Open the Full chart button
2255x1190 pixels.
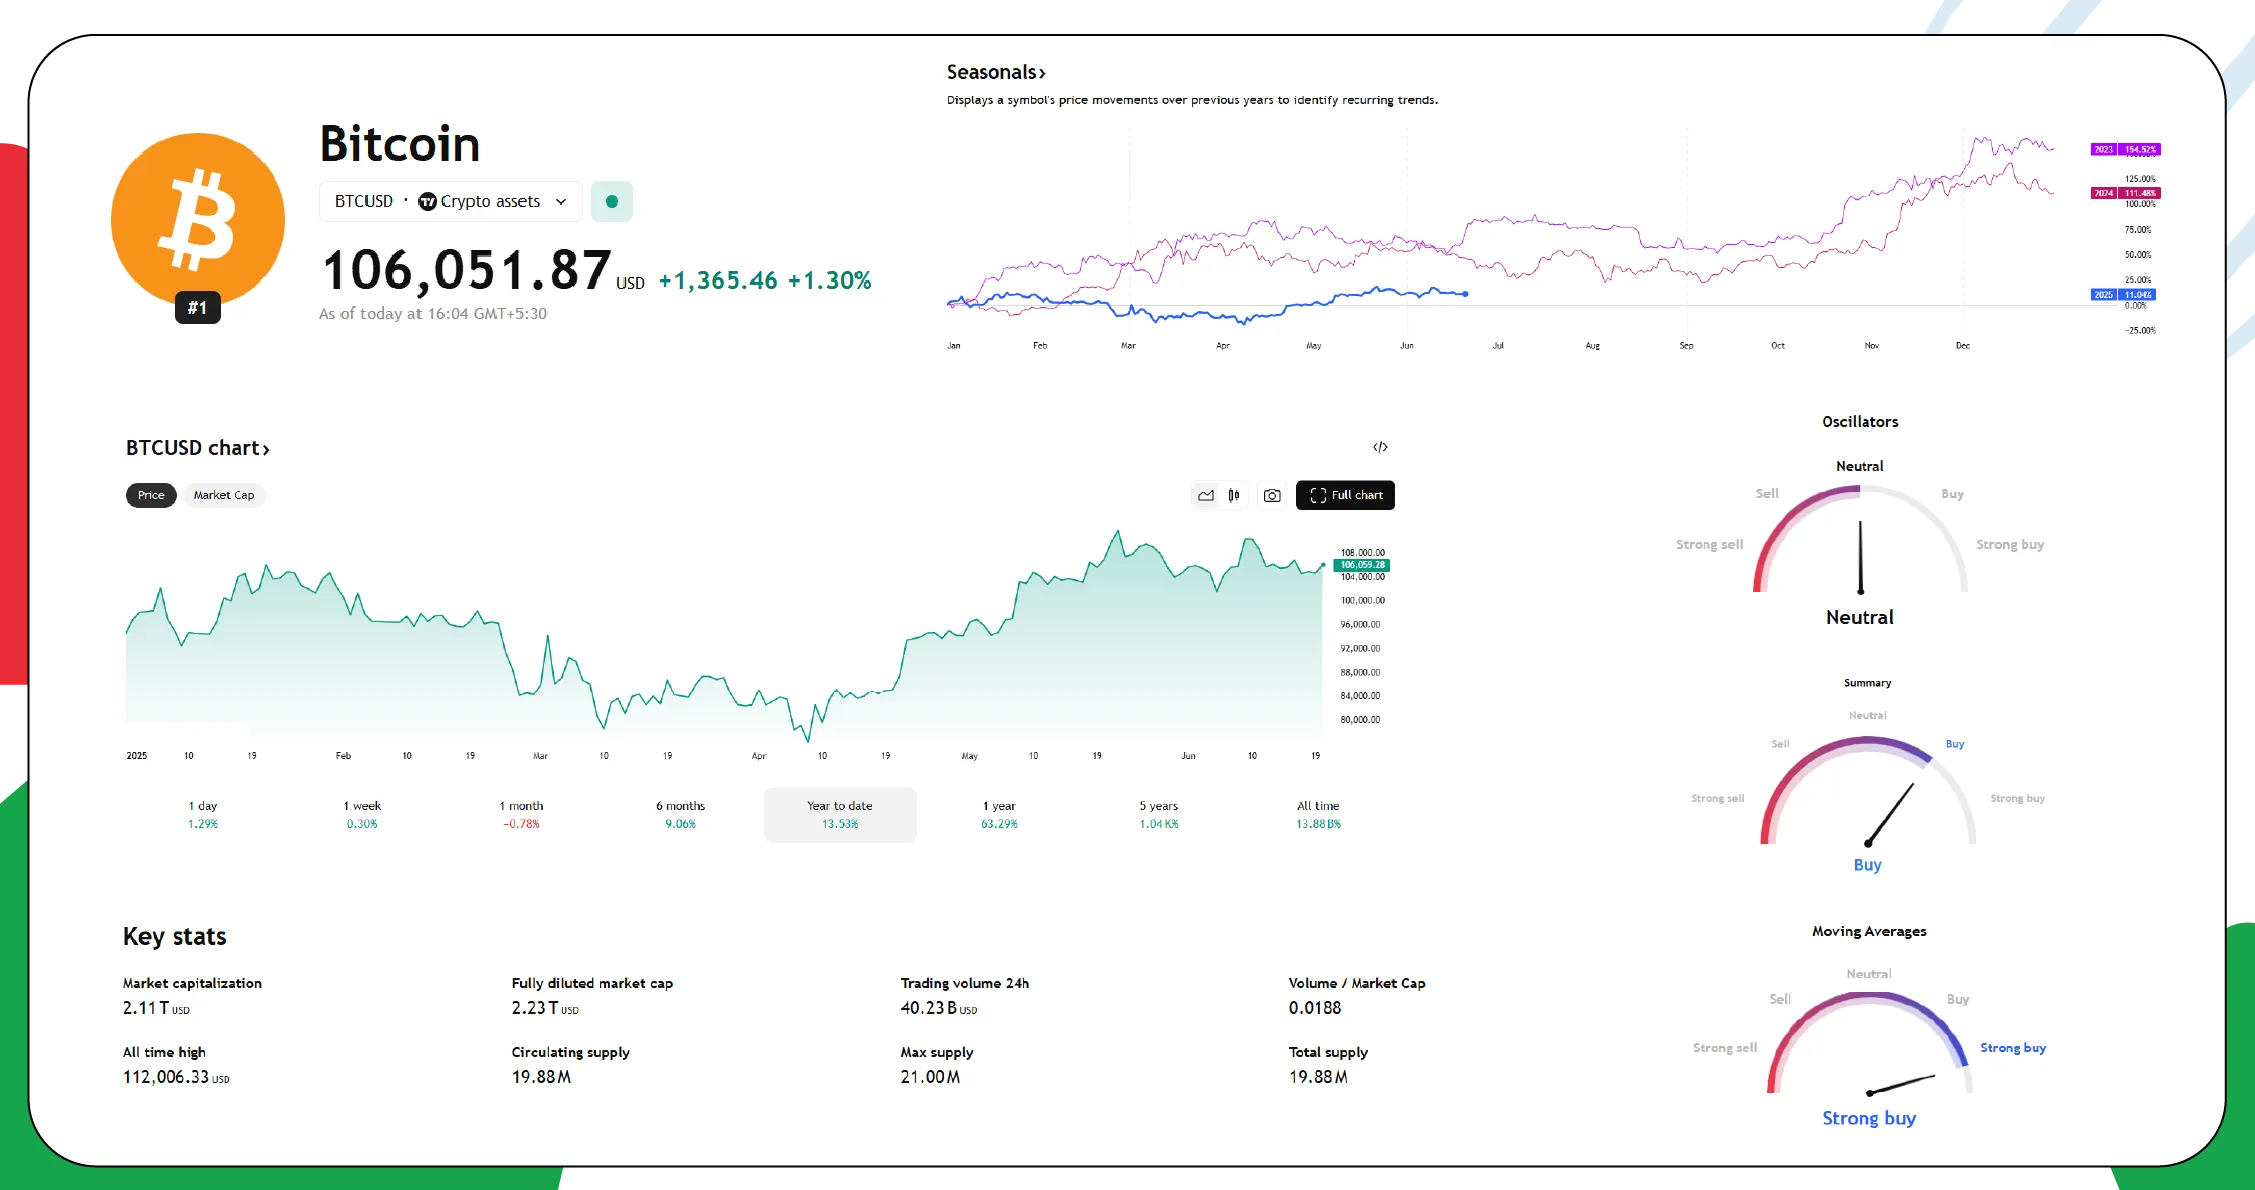pos(1345,495)
